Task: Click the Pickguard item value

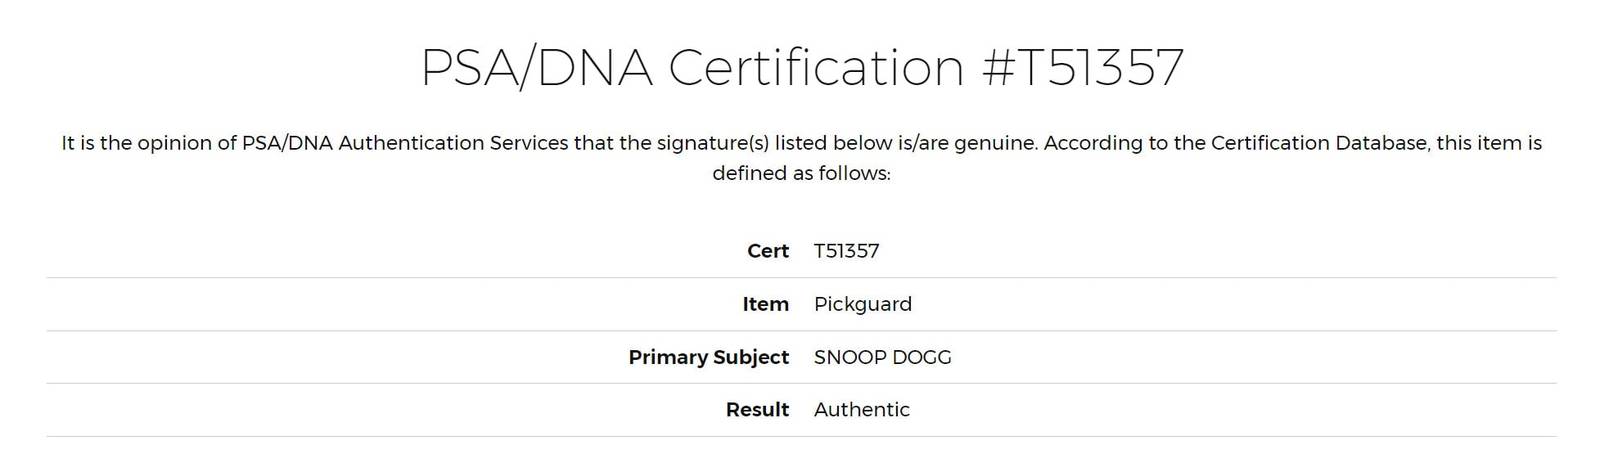Action: coord(863,304)
